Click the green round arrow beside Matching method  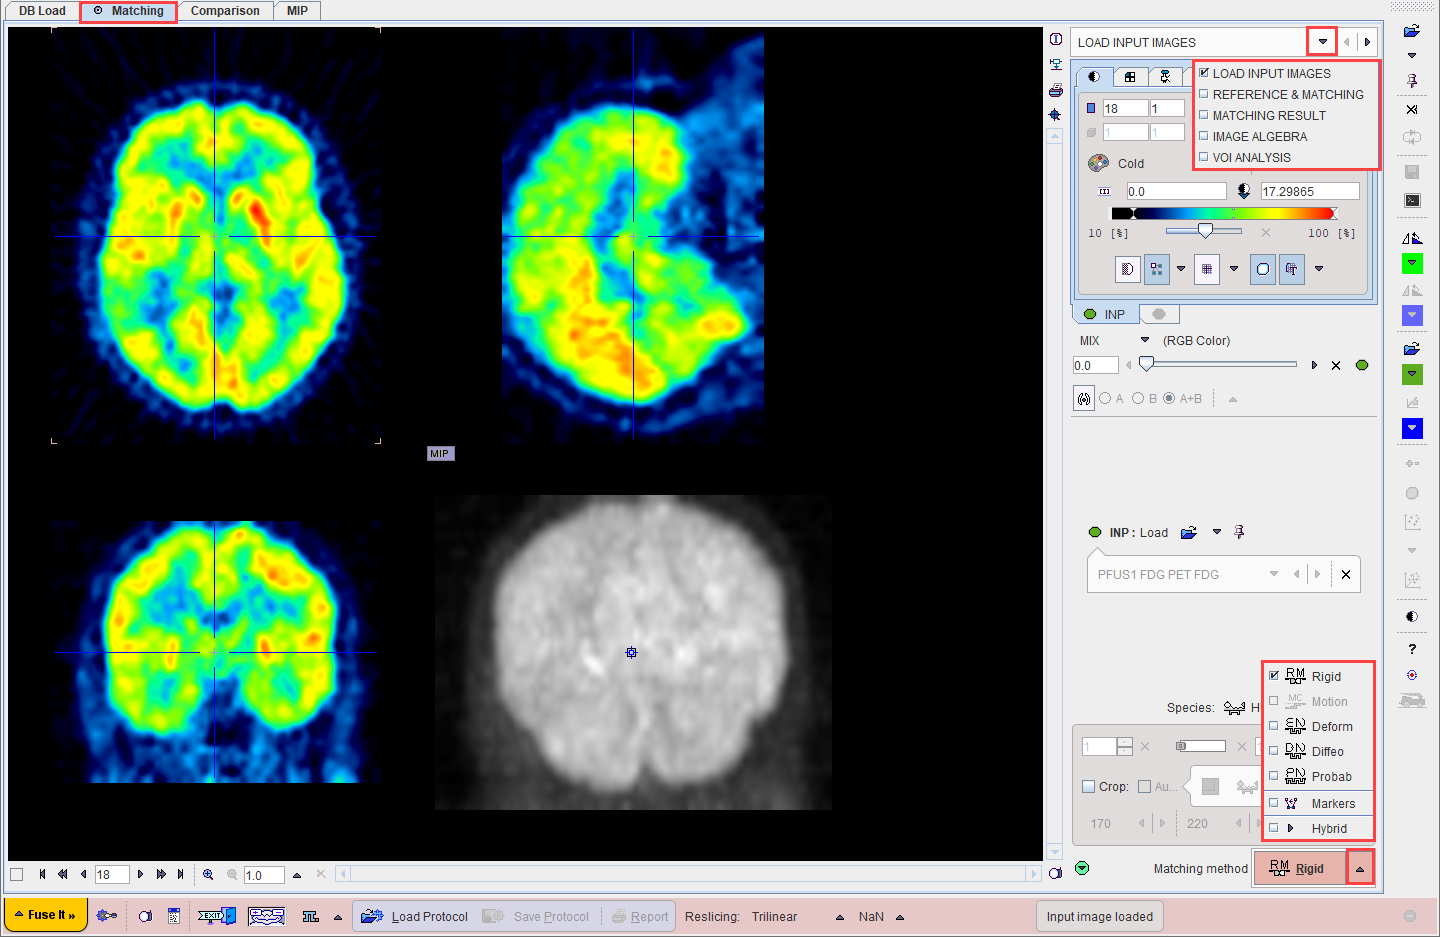pyautogui.click(x=1082, y=868)
